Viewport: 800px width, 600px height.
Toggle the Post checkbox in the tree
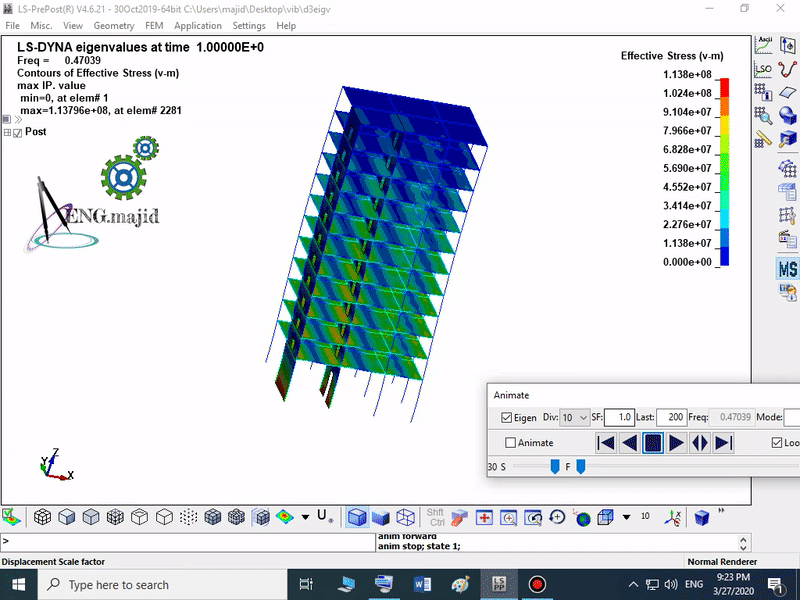tap(18, 132)
